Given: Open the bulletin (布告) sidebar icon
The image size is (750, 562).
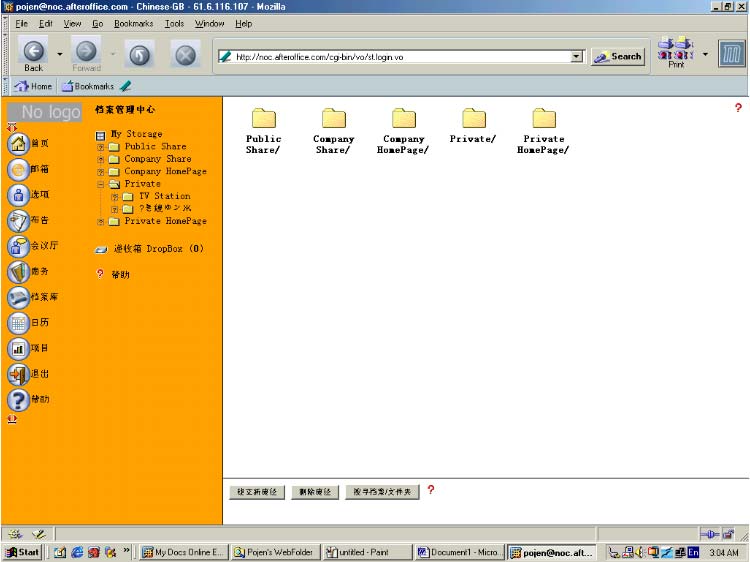Looking at the screenshot, I should tap(18, 220).
